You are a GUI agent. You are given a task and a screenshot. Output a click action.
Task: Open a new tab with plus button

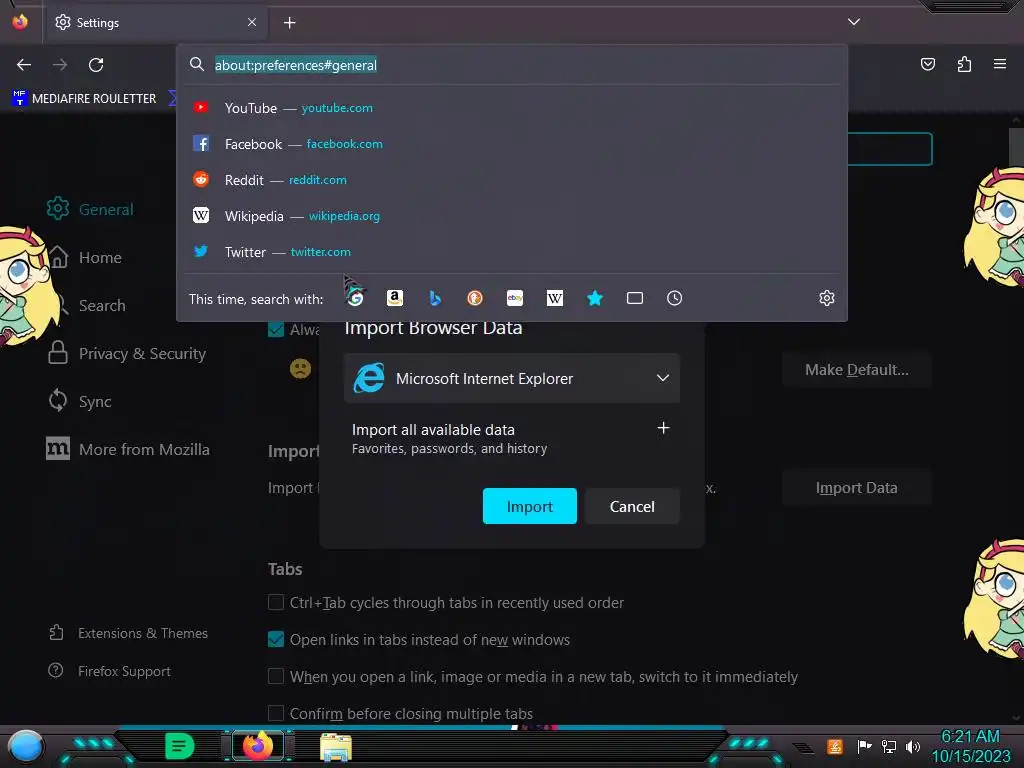(x=289, y=23)
